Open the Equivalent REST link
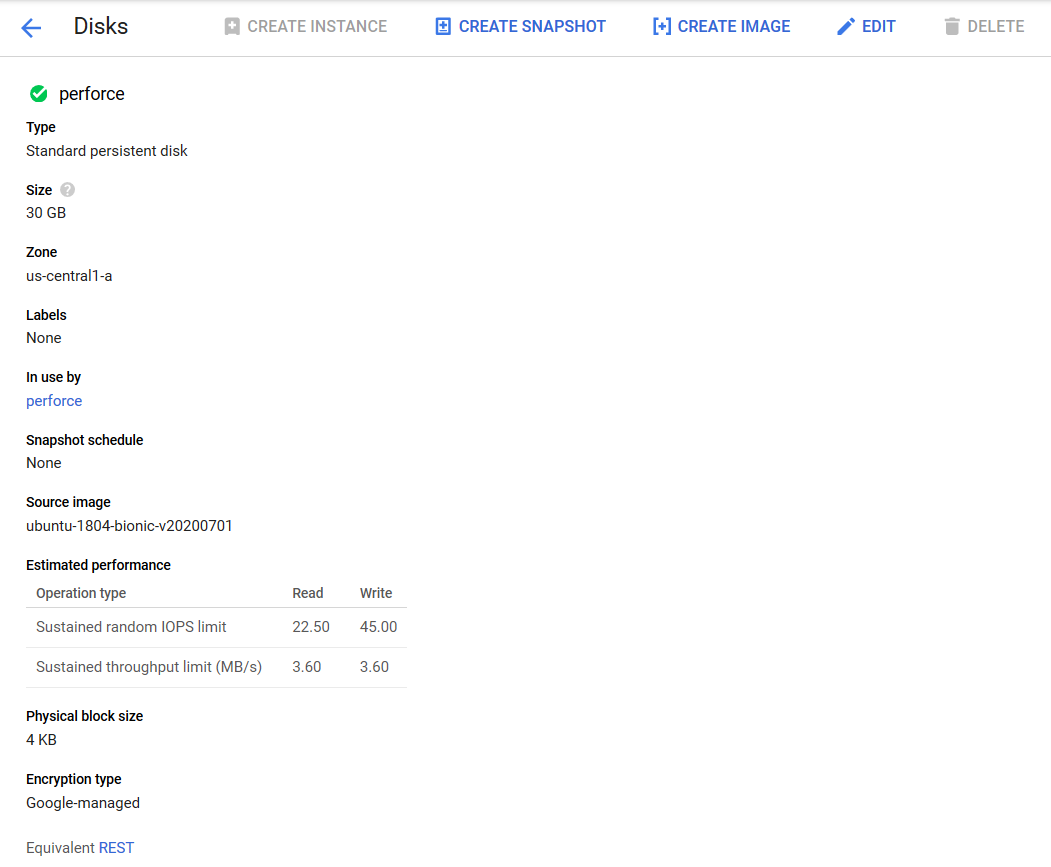Screen dimensions: 1051x867 point(116,848)
